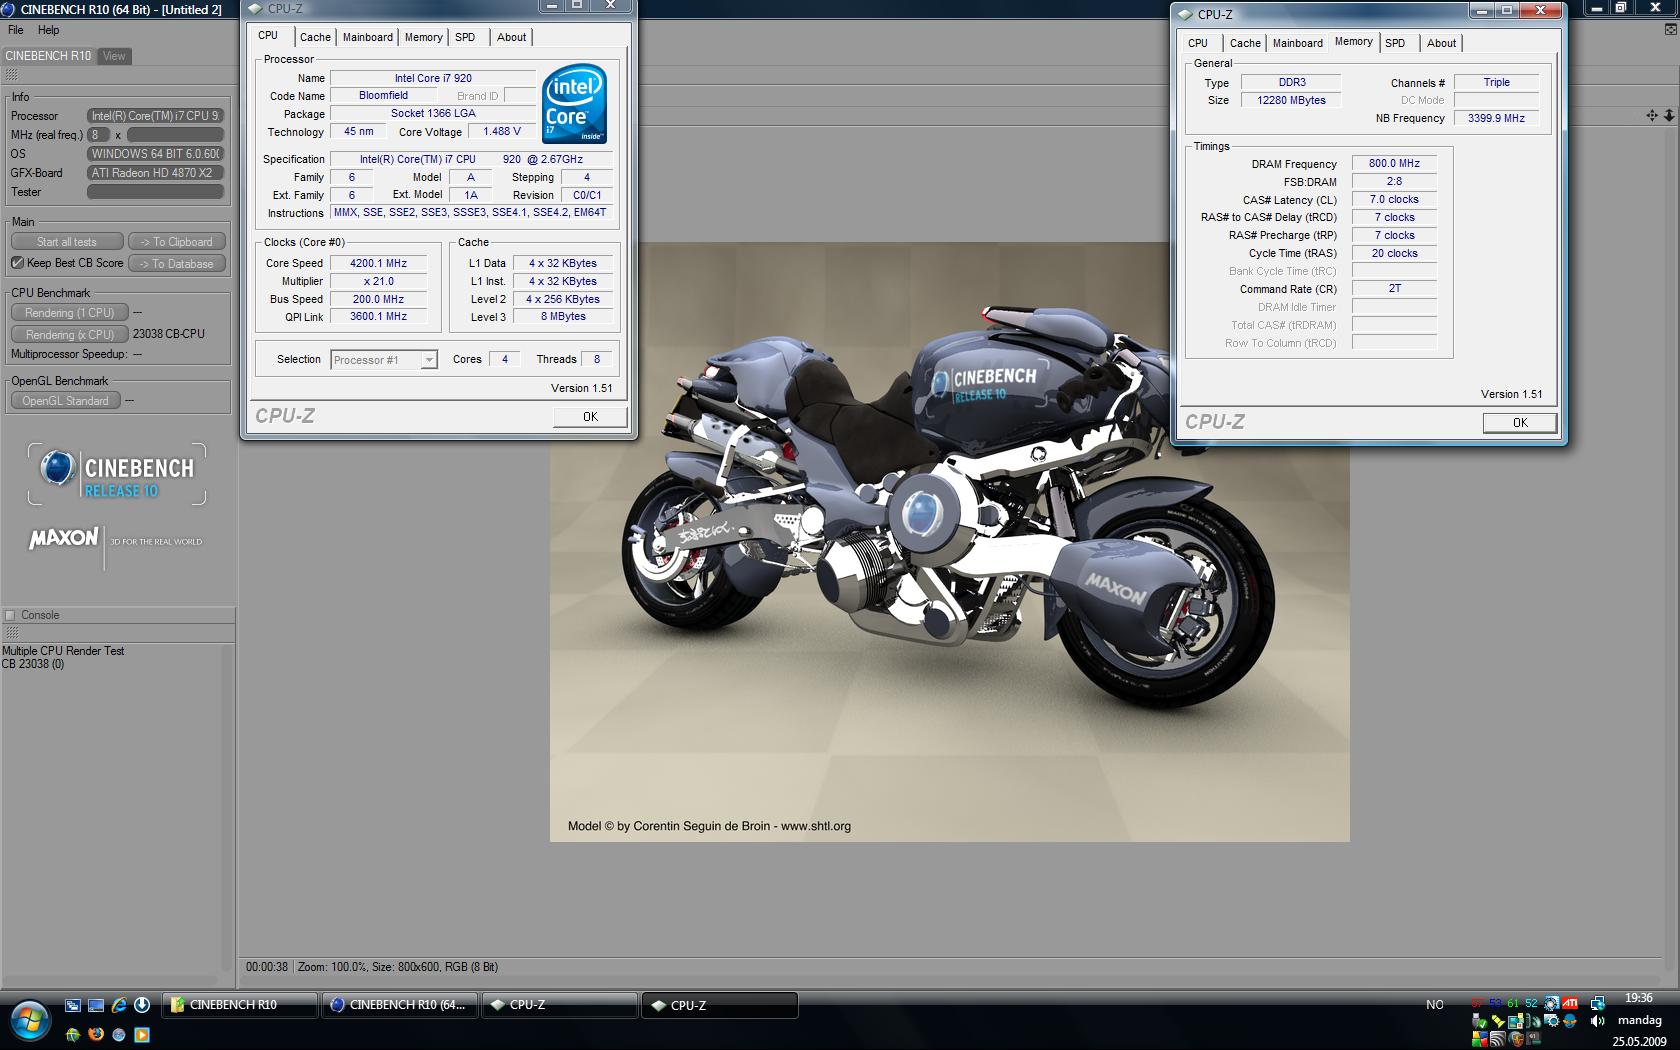Switch to CINEBENCH R10 panel tab
1680x1050 pixels.
(48, 56)
